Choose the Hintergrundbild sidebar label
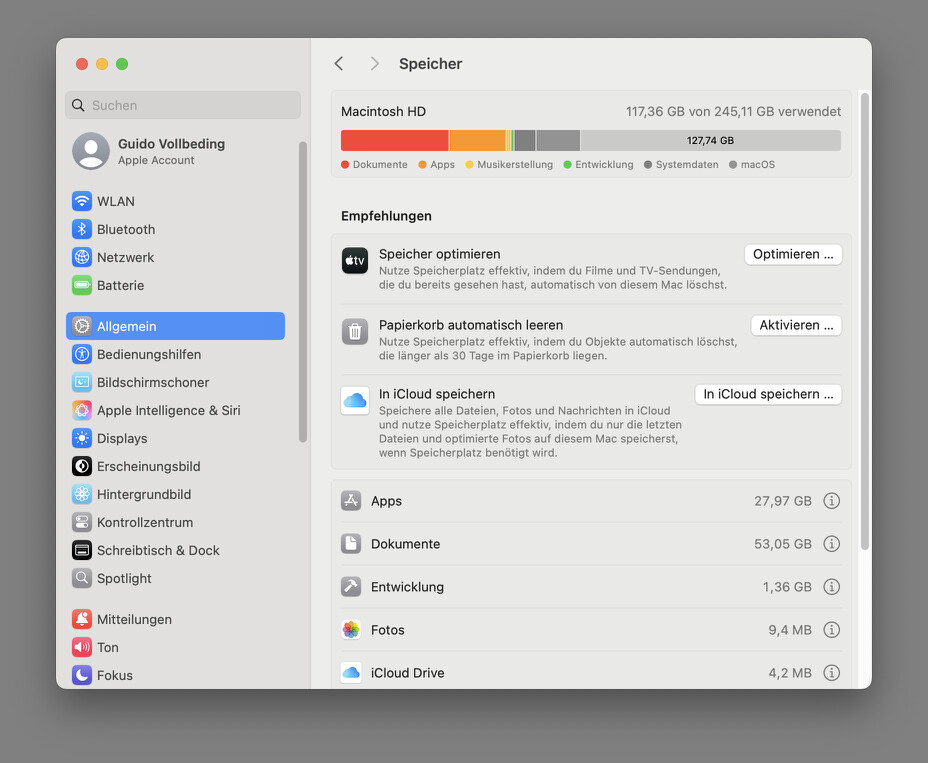928x763 pixels. pyautogui.click(x=144, y=494)
